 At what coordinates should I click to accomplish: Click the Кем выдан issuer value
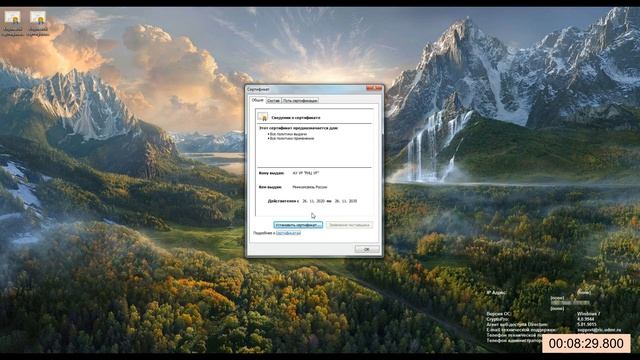310,187
